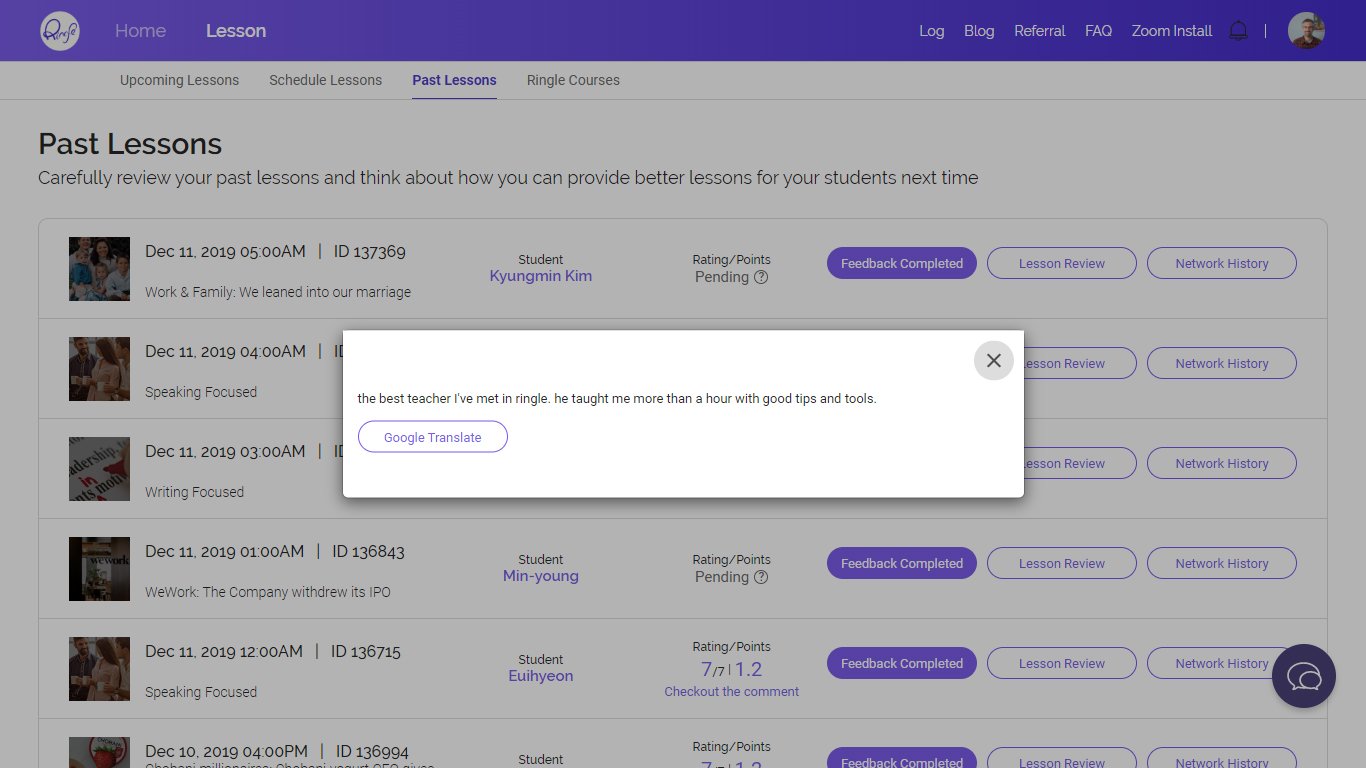1366x768 pixels.
Task: Click the 12:00AM Speaking Focused lesson thumbnail
Action: click(x=99, y=669)
